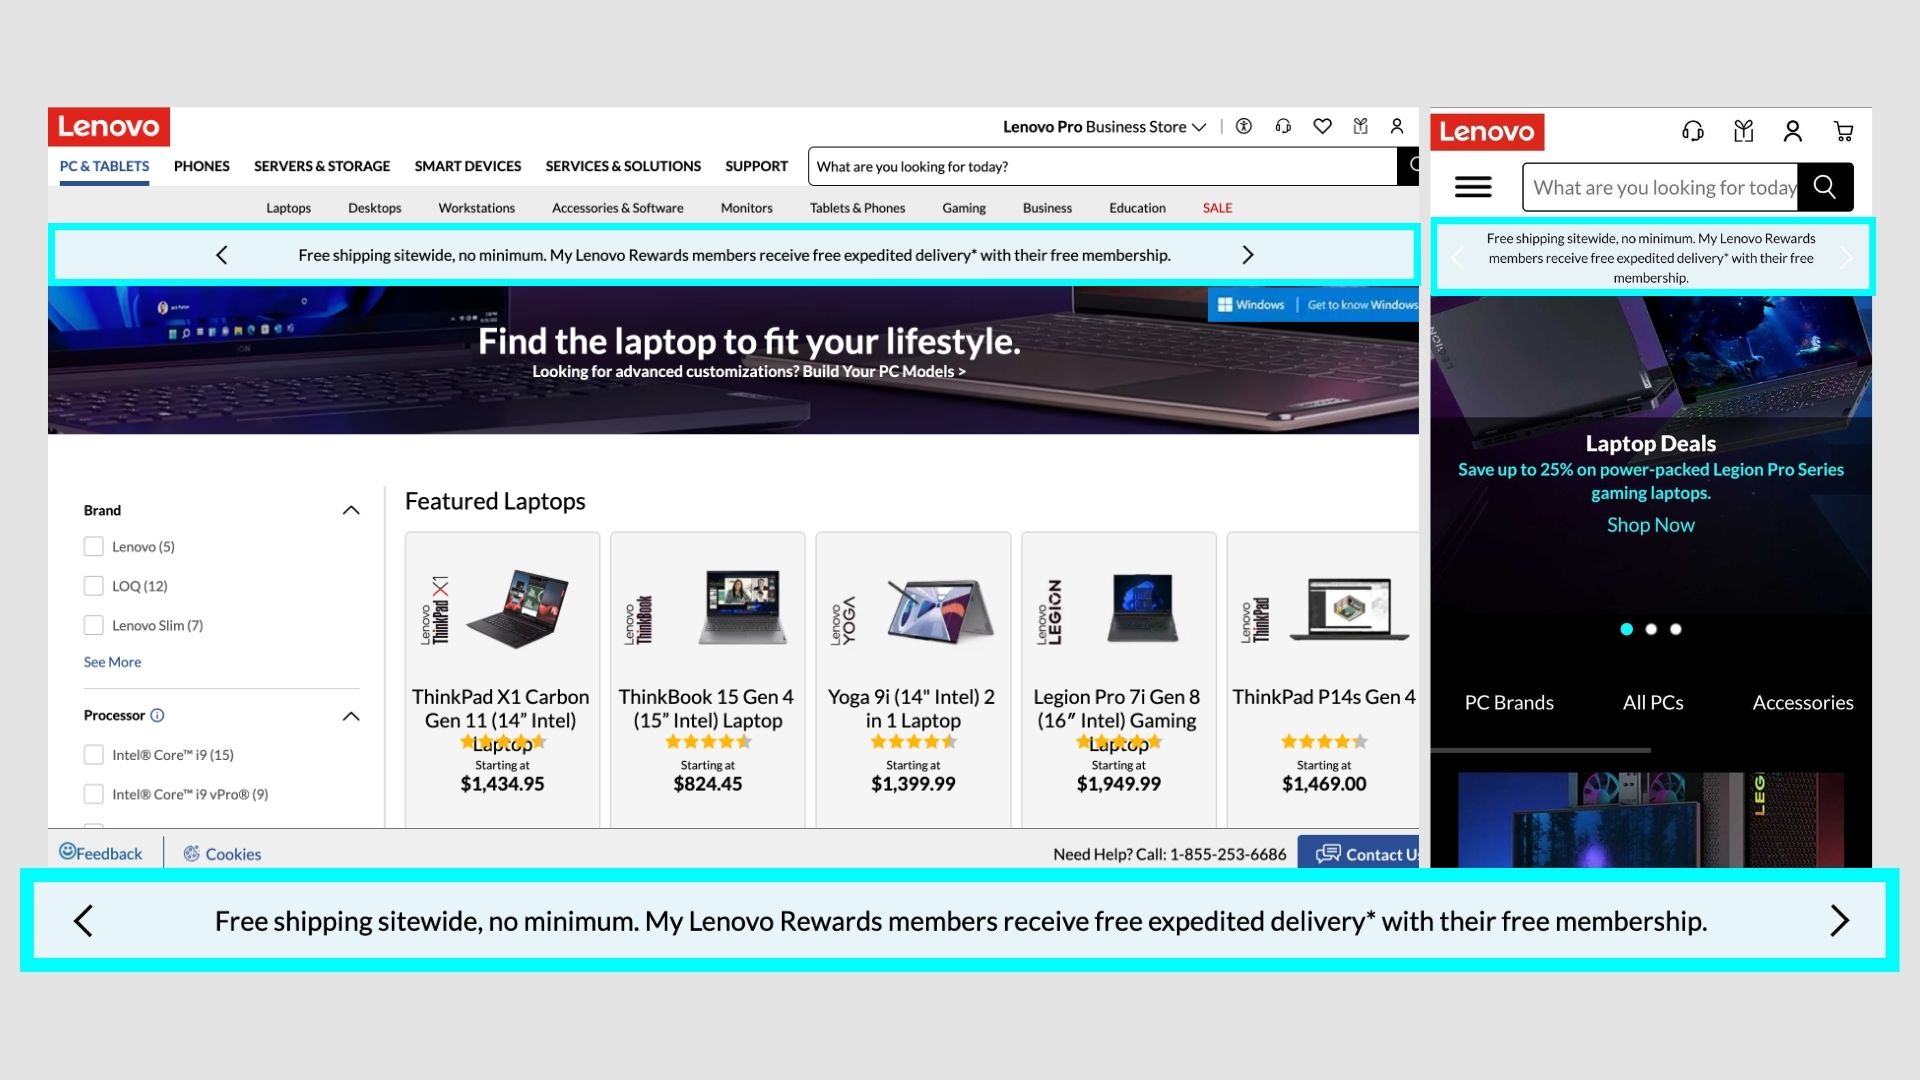The height and width of the screenshot is (1080, 1920).
Task: Check Intel Core i9 vPro (9) filter
Action: click(94, 794)
